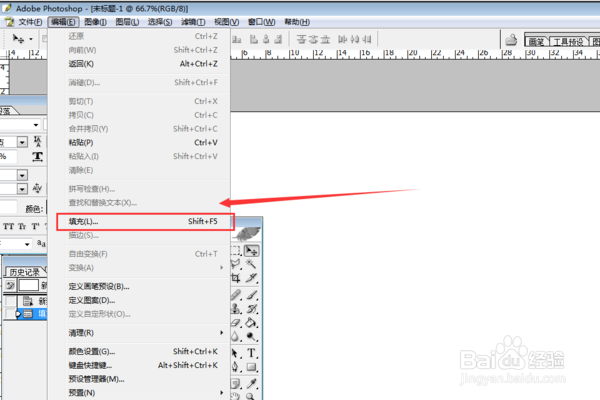This screenshot has width=600, height=400.
Task: Select the Pen tool
Action: [x=235, y=367]
